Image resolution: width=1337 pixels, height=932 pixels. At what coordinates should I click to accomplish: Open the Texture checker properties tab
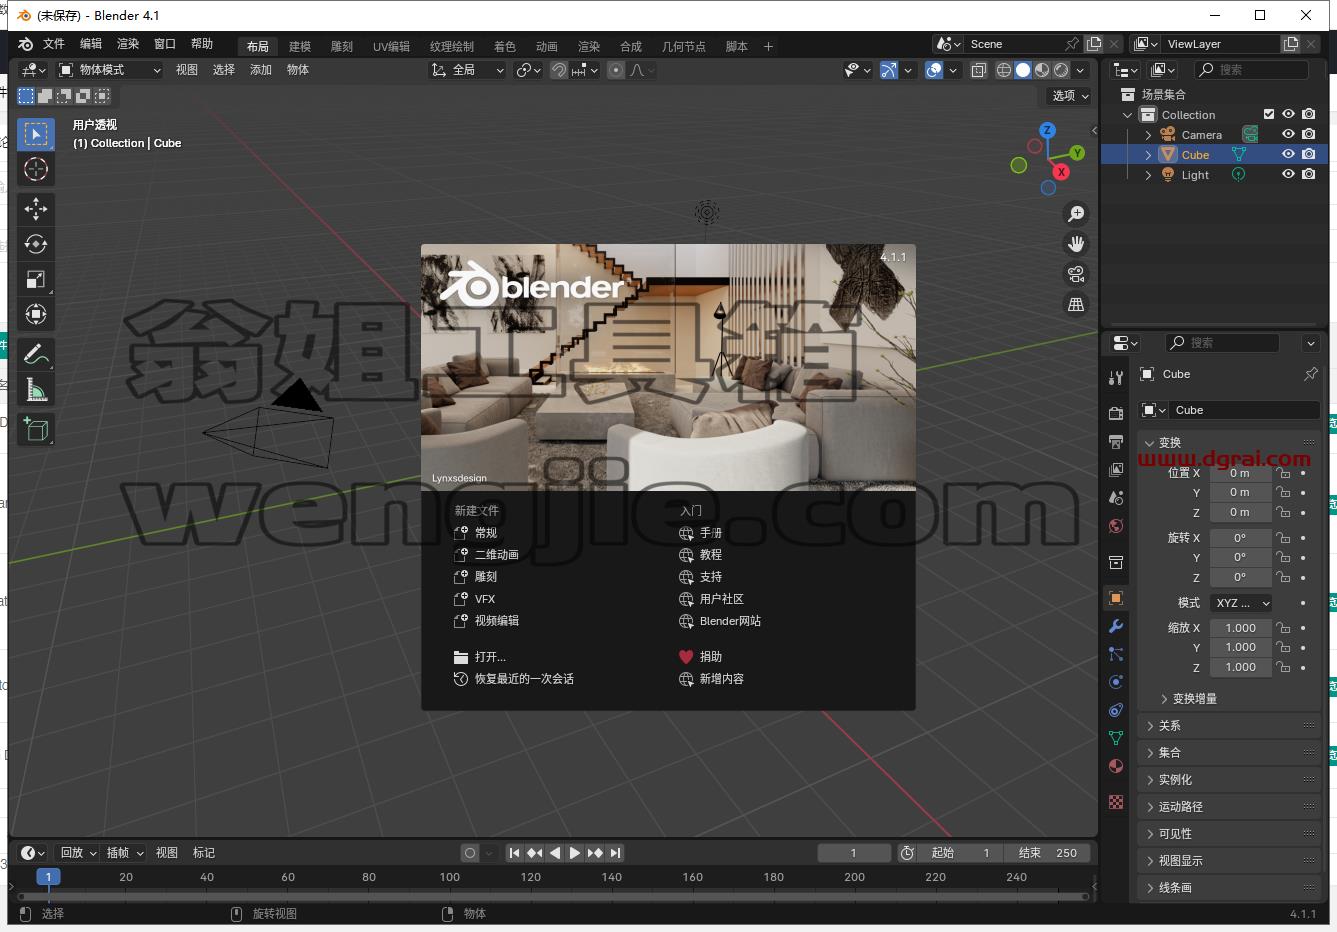pos(1116,802)
